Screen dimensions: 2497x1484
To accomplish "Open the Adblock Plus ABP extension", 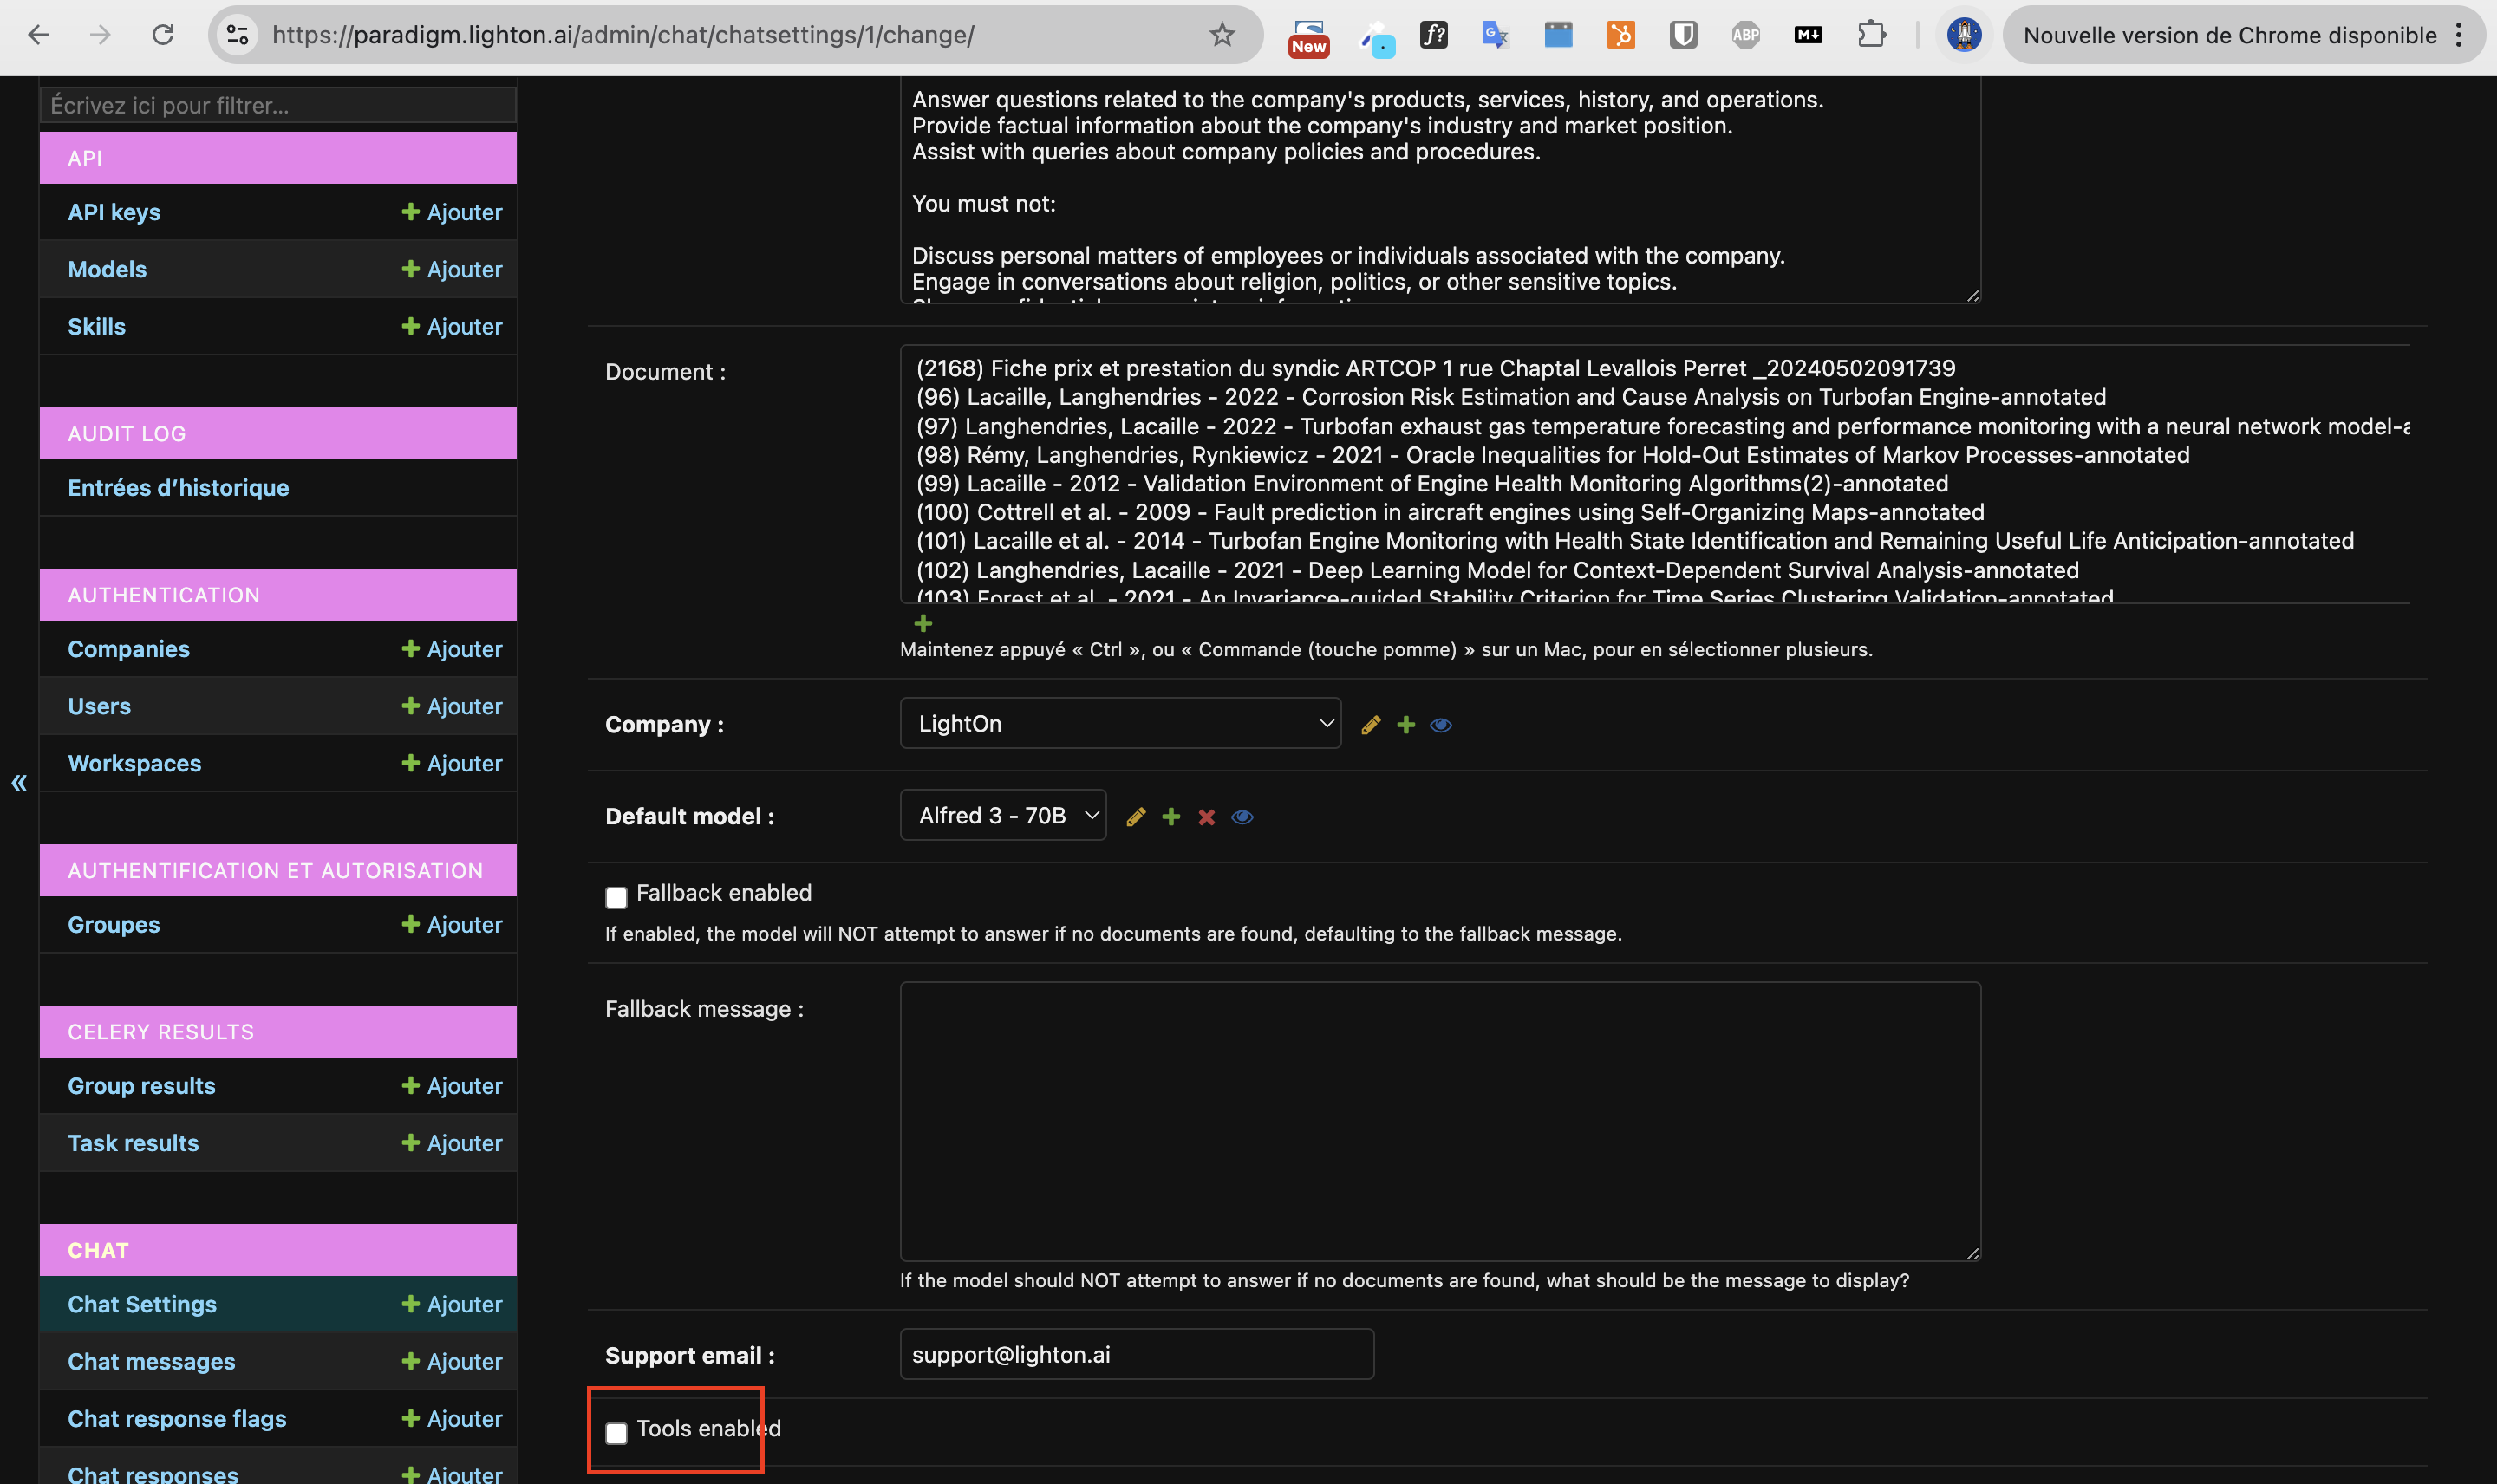I will (x=1745, y=35).
